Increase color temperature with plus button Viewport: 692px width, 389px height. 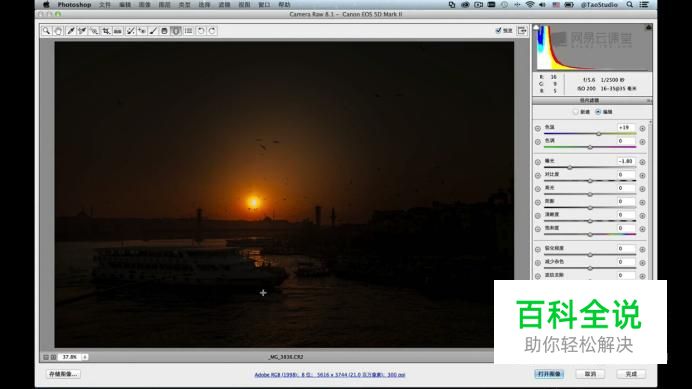tap(642, 128)
